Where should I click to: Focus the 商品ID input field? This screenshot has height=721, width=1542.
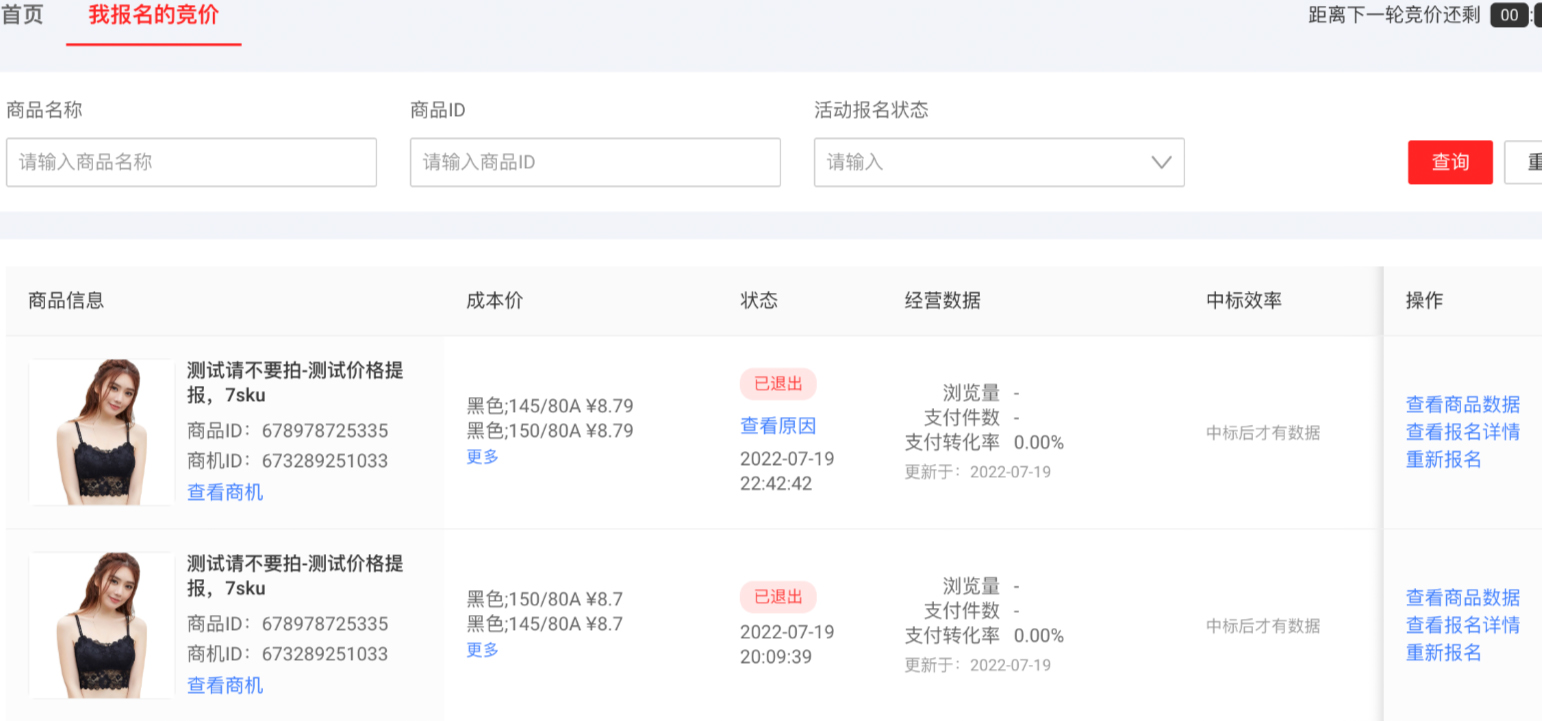594,162
